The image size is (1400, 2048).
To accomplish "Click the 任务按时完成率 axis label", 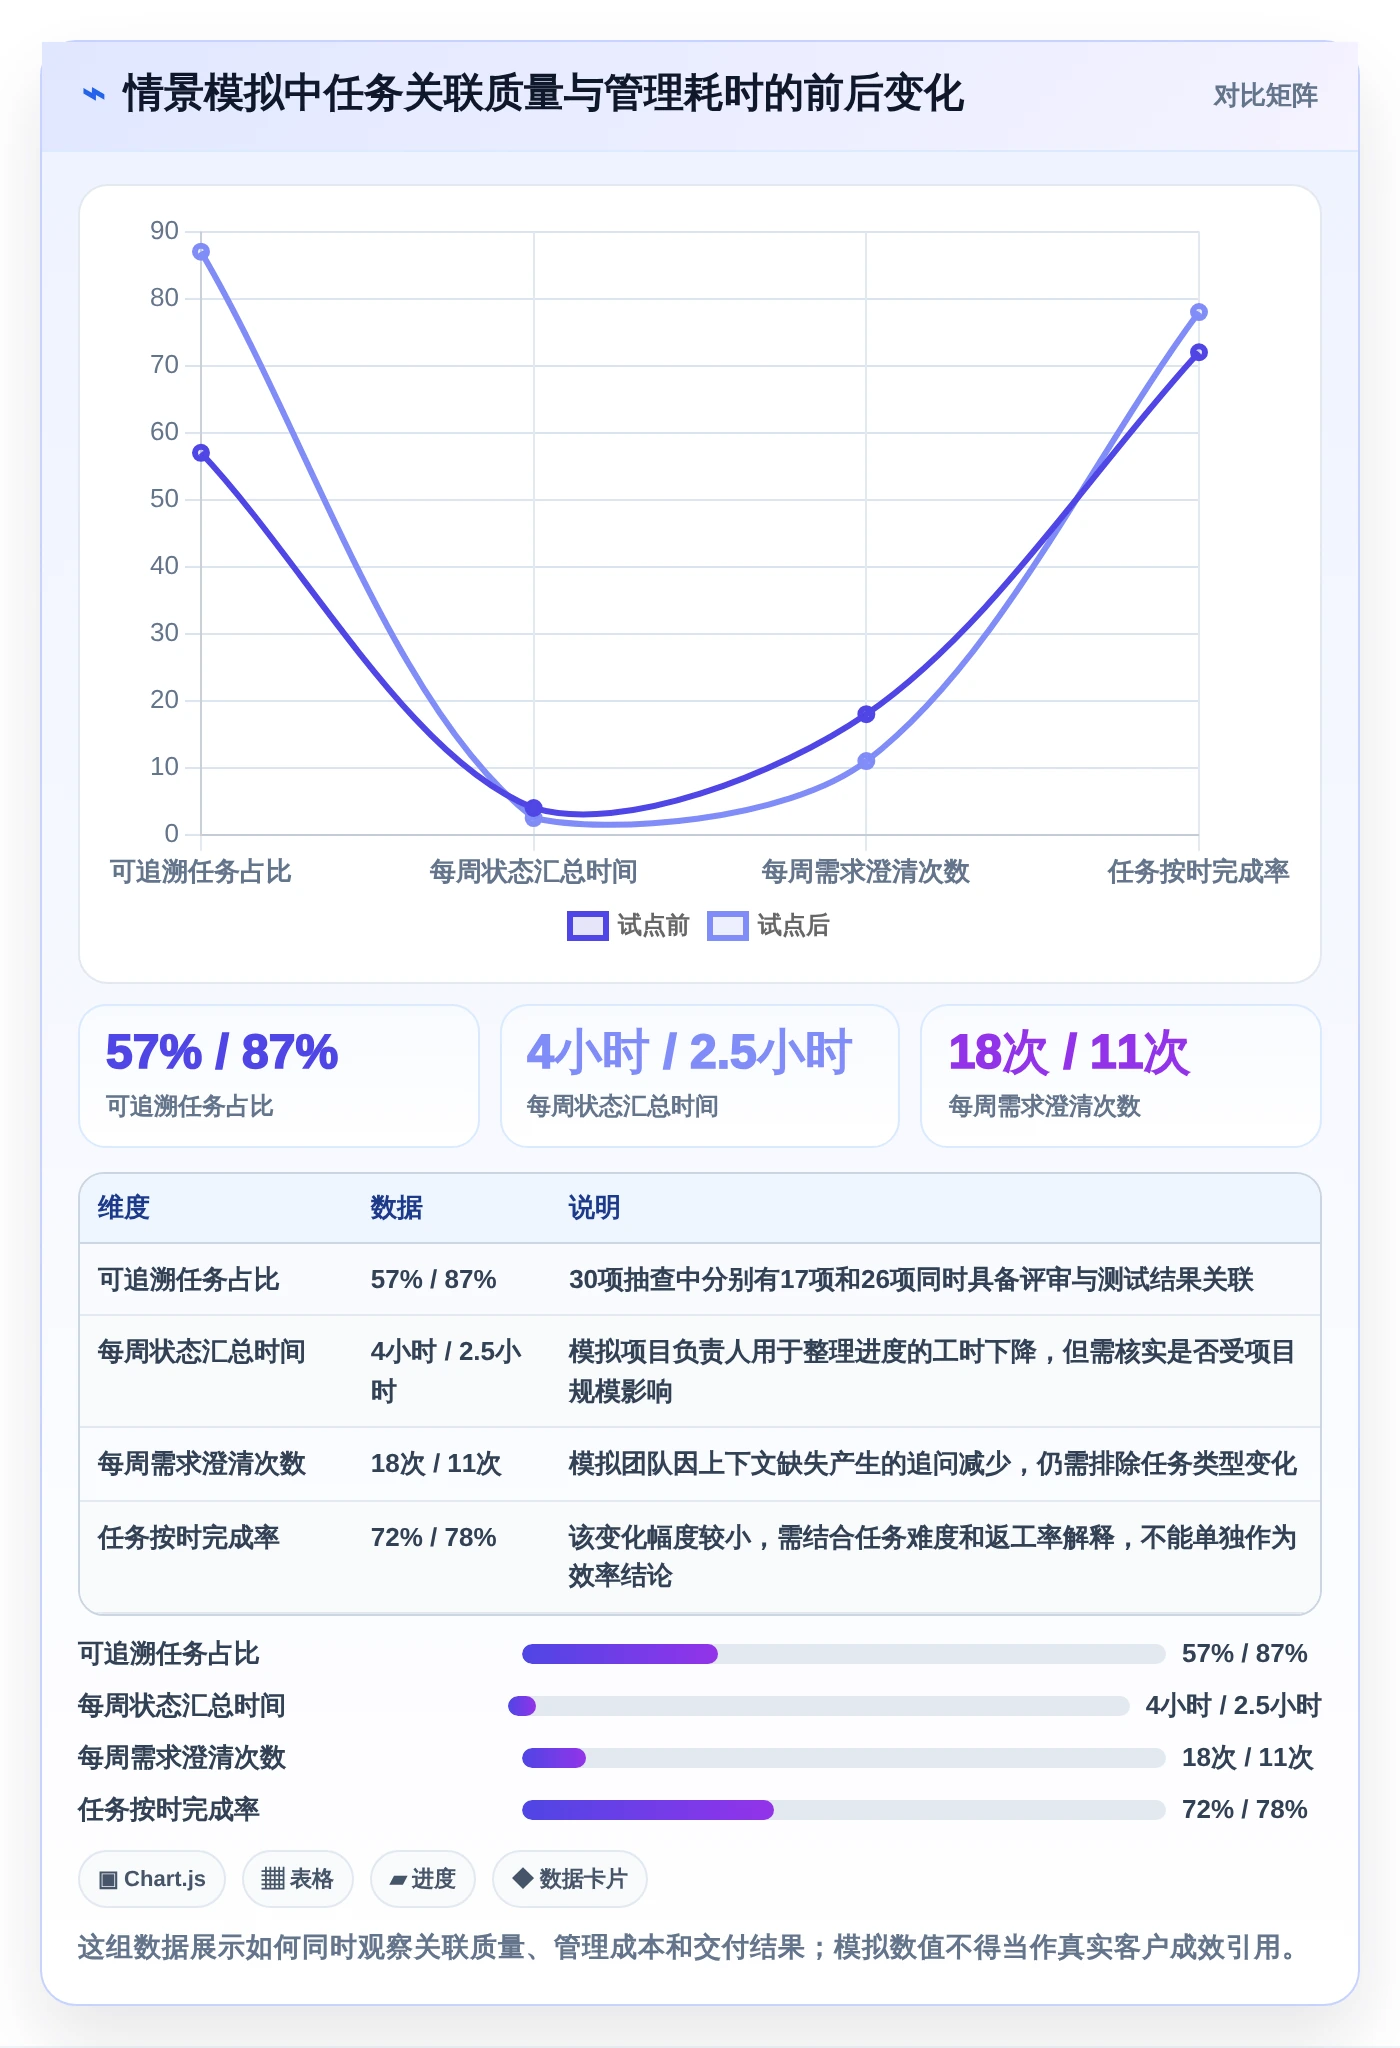I will pos(1198,872).
